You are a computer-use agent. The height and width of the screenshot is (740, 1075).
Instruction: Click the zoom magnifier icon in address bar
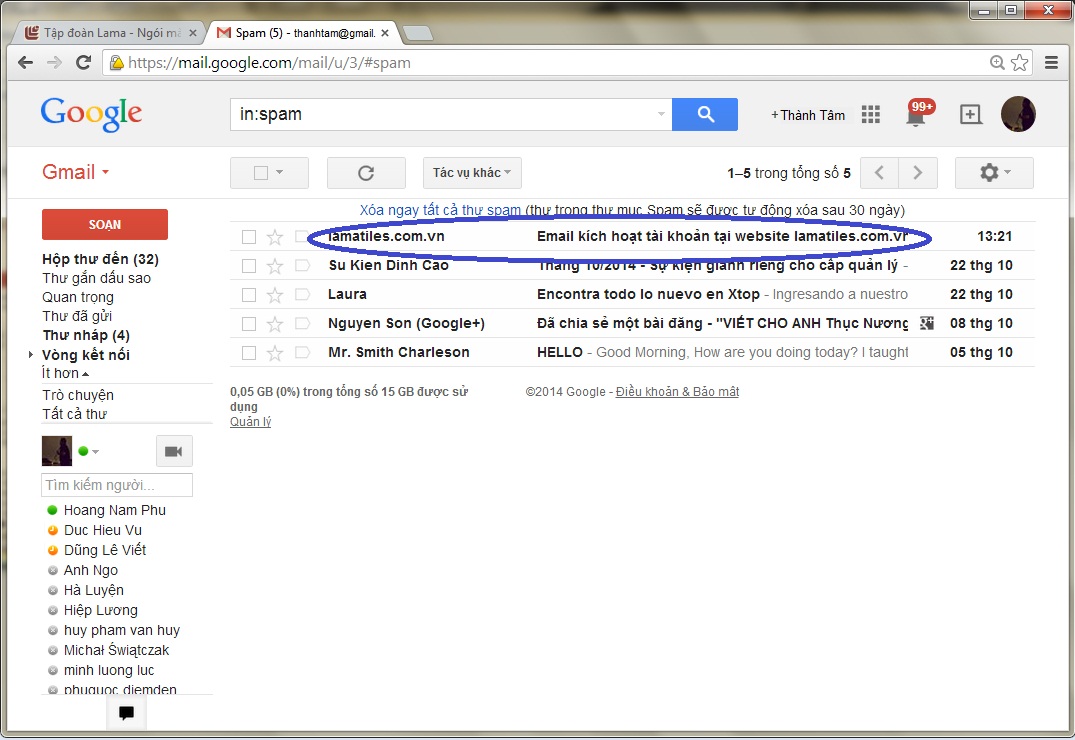(x=998, y=62)
